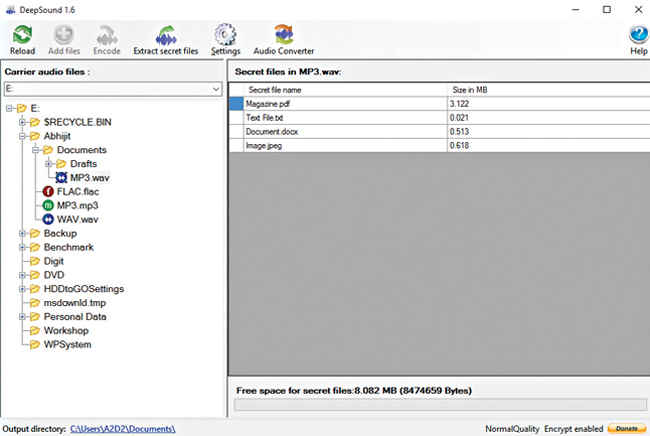Click the 0.021 size cell
The height and width of the screenshot is (436, 650).
coord(548,118)
